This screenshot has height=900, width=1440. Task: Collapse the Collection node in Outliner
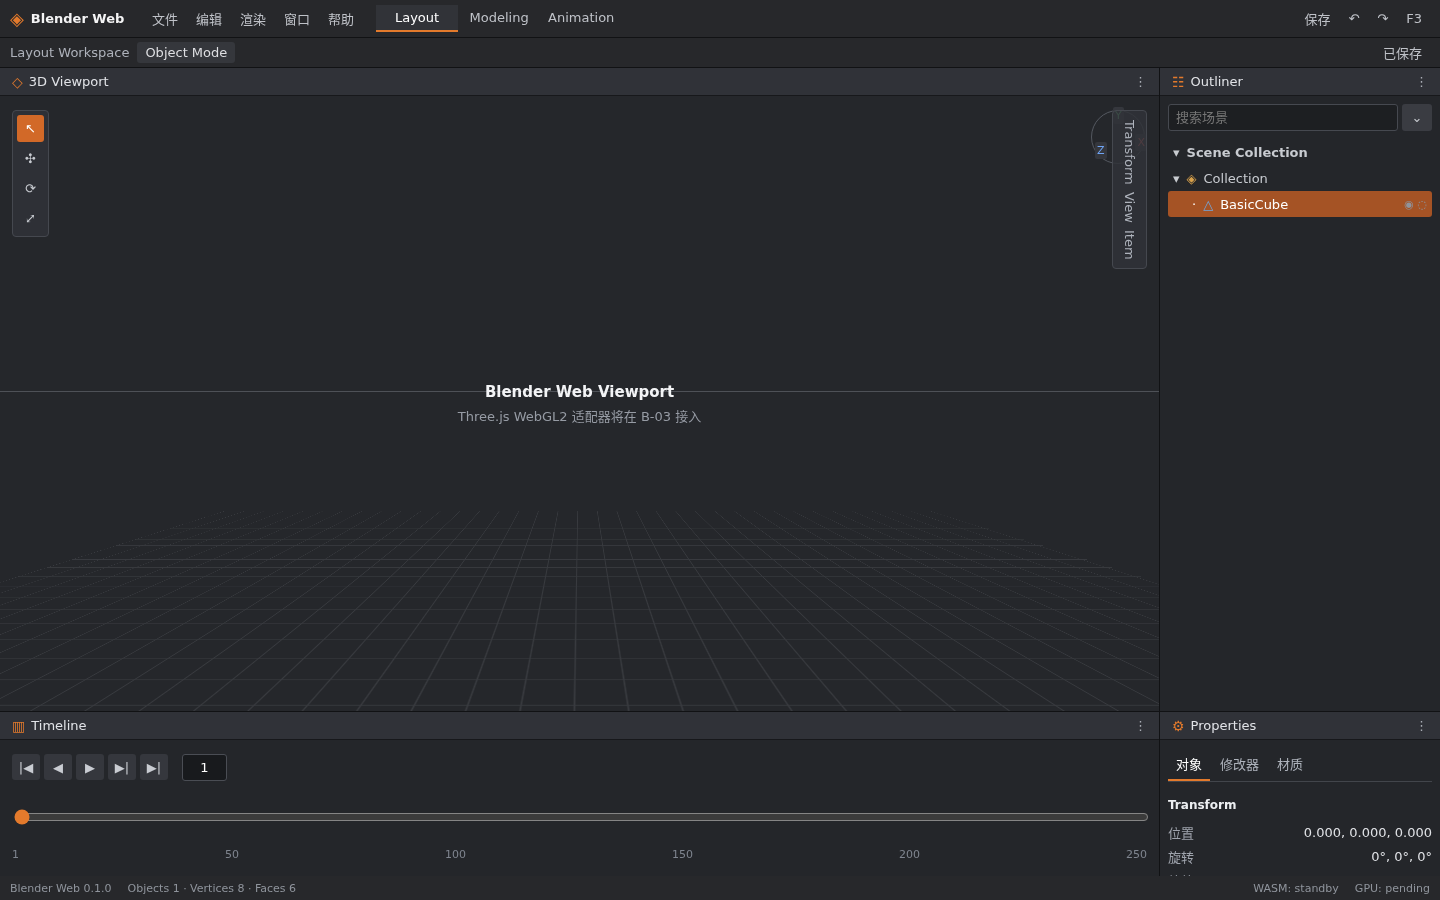point(1176,179)
